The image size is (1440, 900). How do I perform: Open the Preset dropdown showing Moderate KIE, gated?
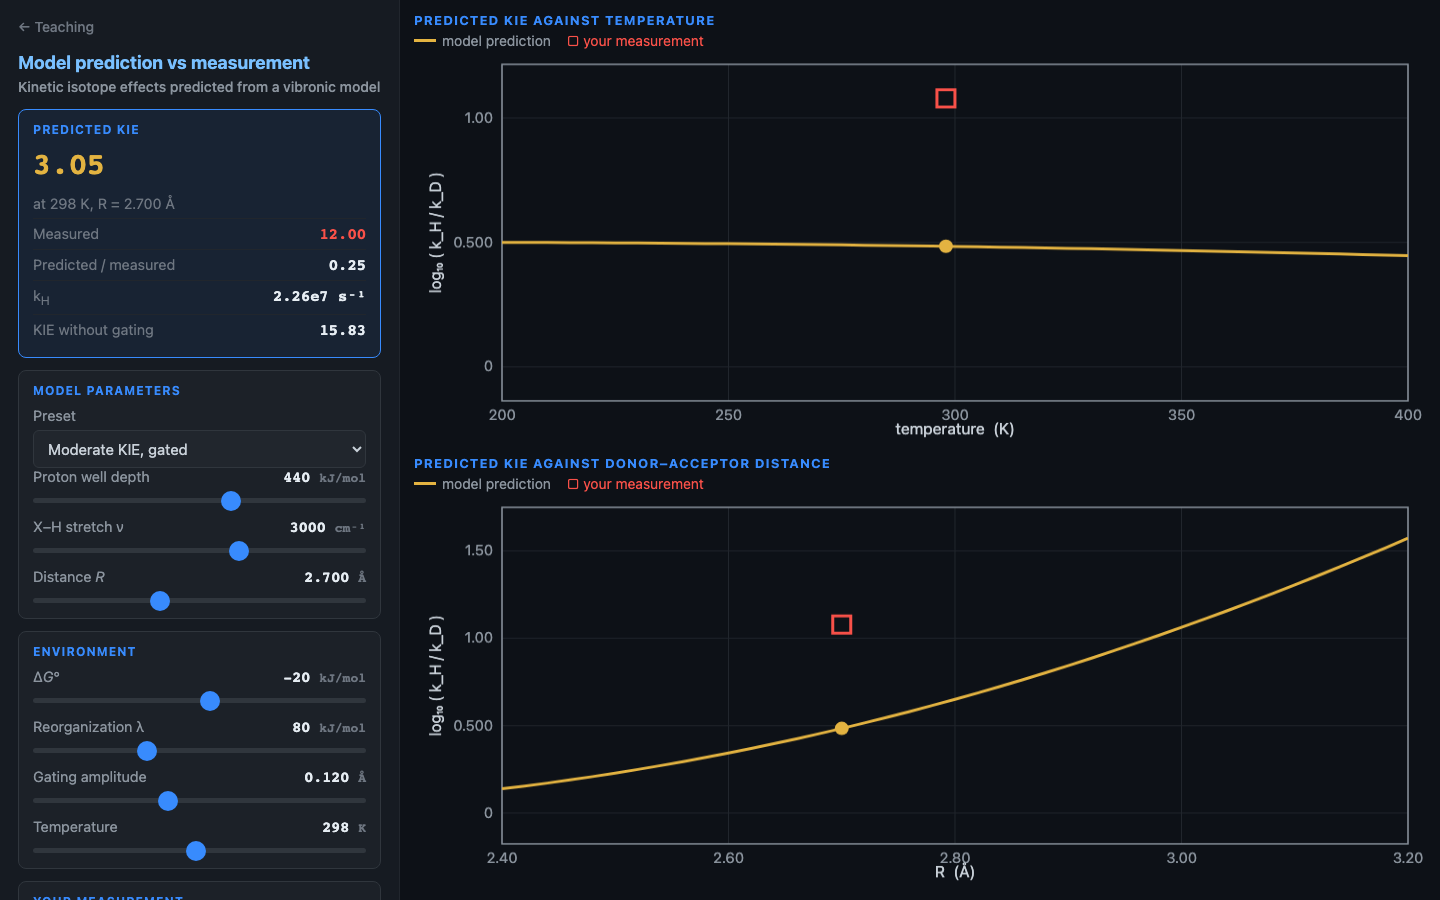(x=199, y=449)
